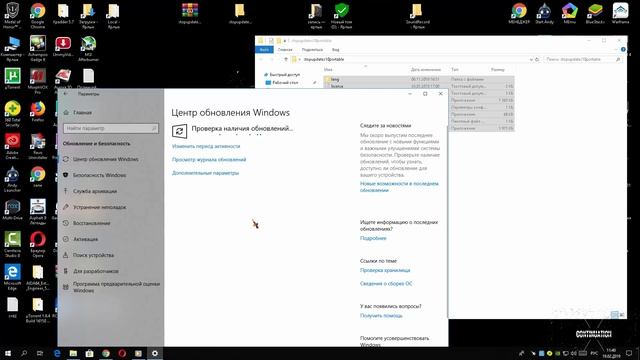Open the Revo Uninstaller desktop shortcut

click(x=38, y=147)
